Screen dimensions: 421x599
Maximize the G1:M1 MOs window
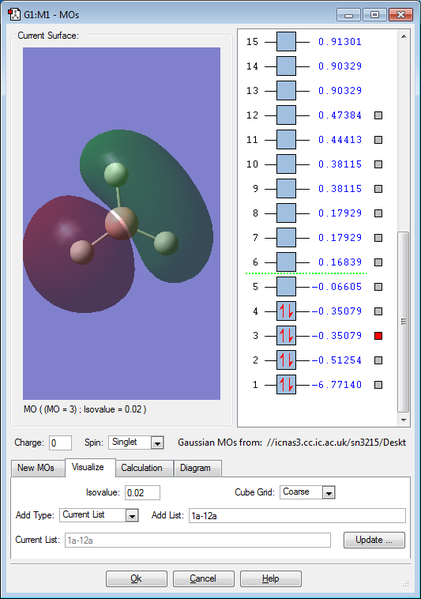click(374, 15)
